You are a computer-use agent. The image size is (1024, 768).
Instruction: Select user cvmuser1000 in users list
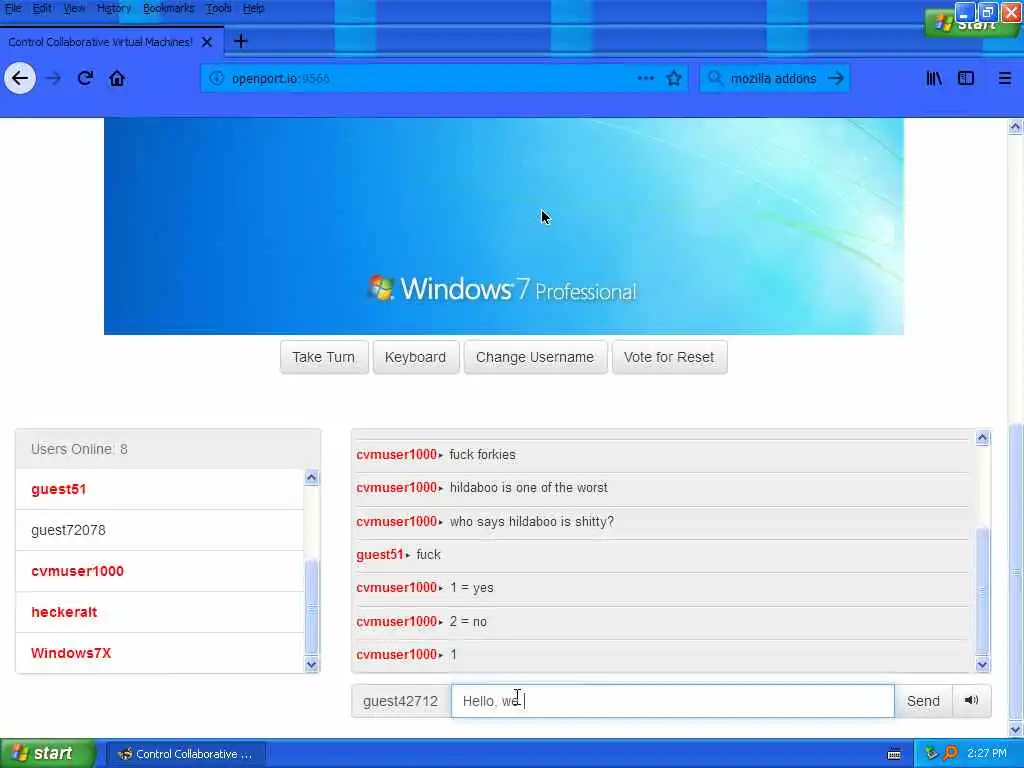pos(159,571)
